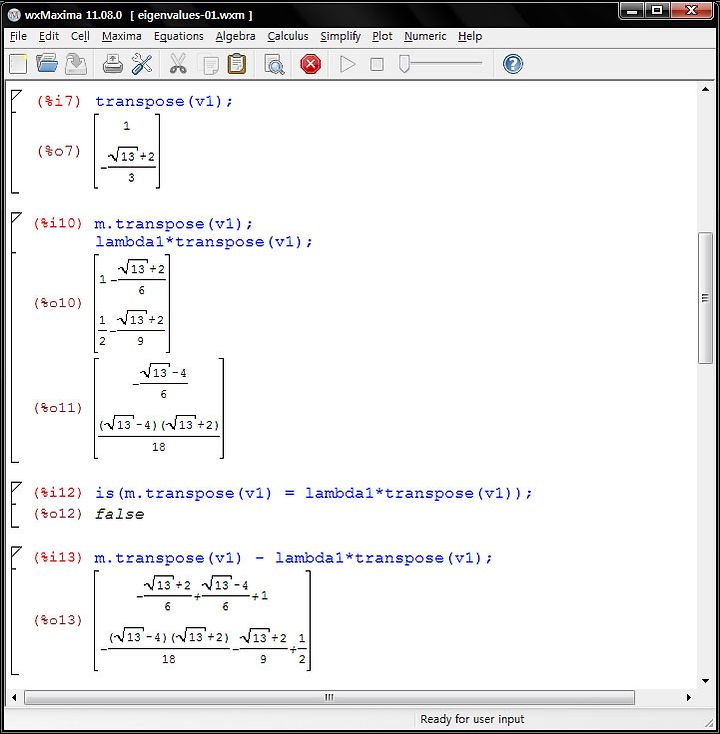
Task: Click the Ready for user input status text
Action: point(472,719)
